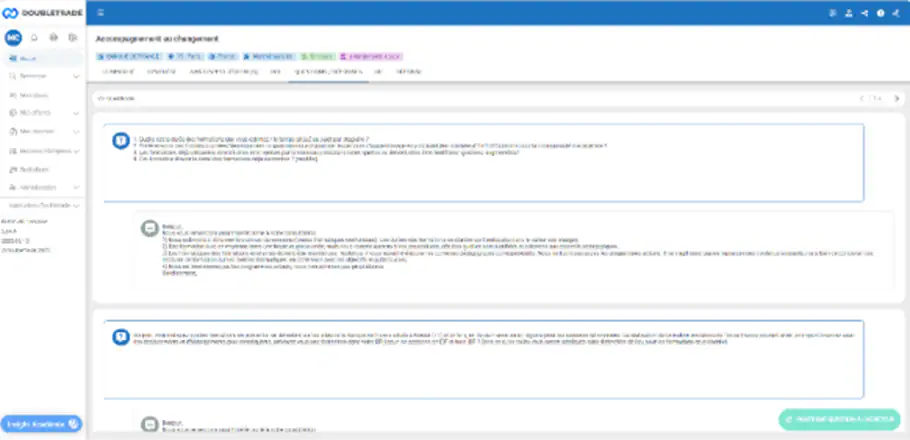Switch to the first tab under the title
Image resolution: width=910 pixels, height=440 pixels.
(x=118, y=72)
